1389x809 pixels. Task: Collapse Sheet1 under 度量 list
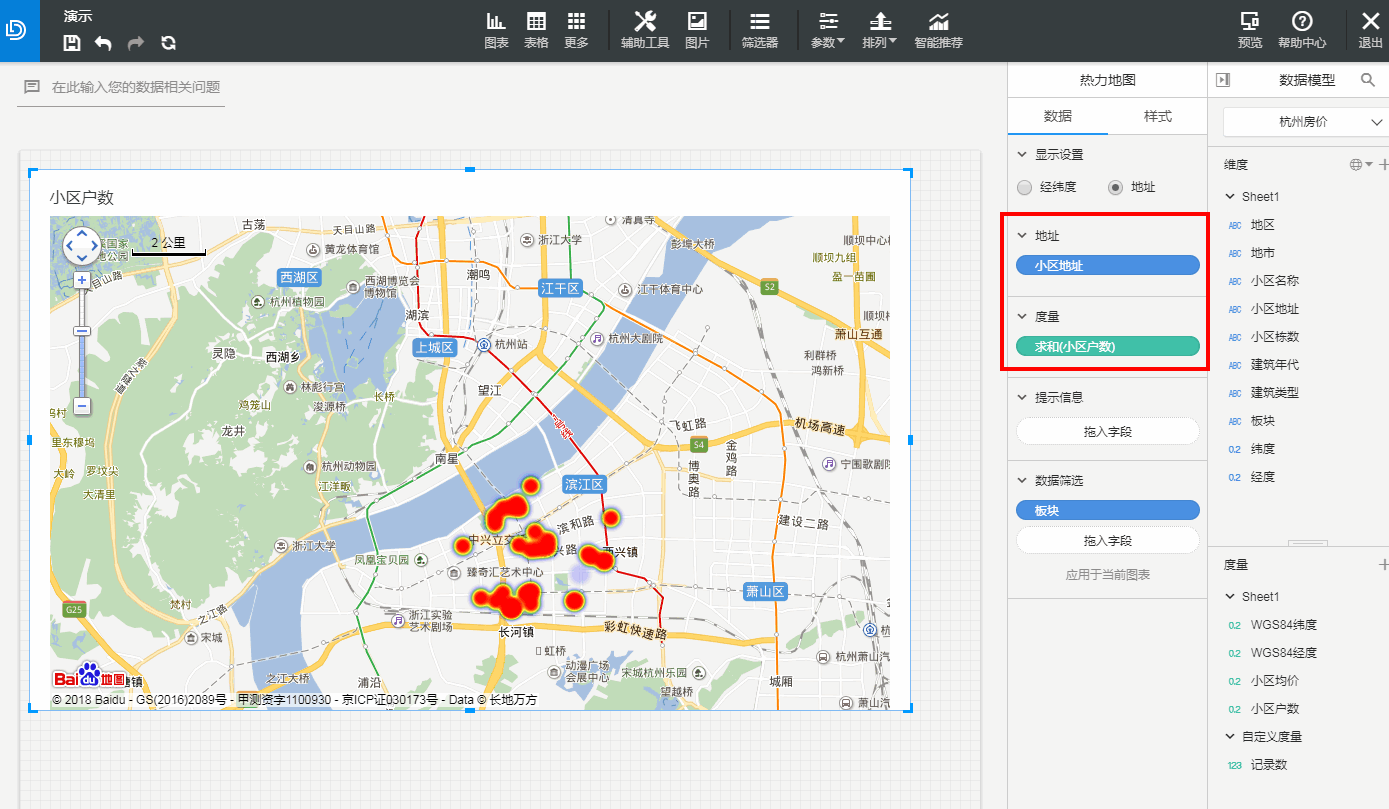point(1231,597)
